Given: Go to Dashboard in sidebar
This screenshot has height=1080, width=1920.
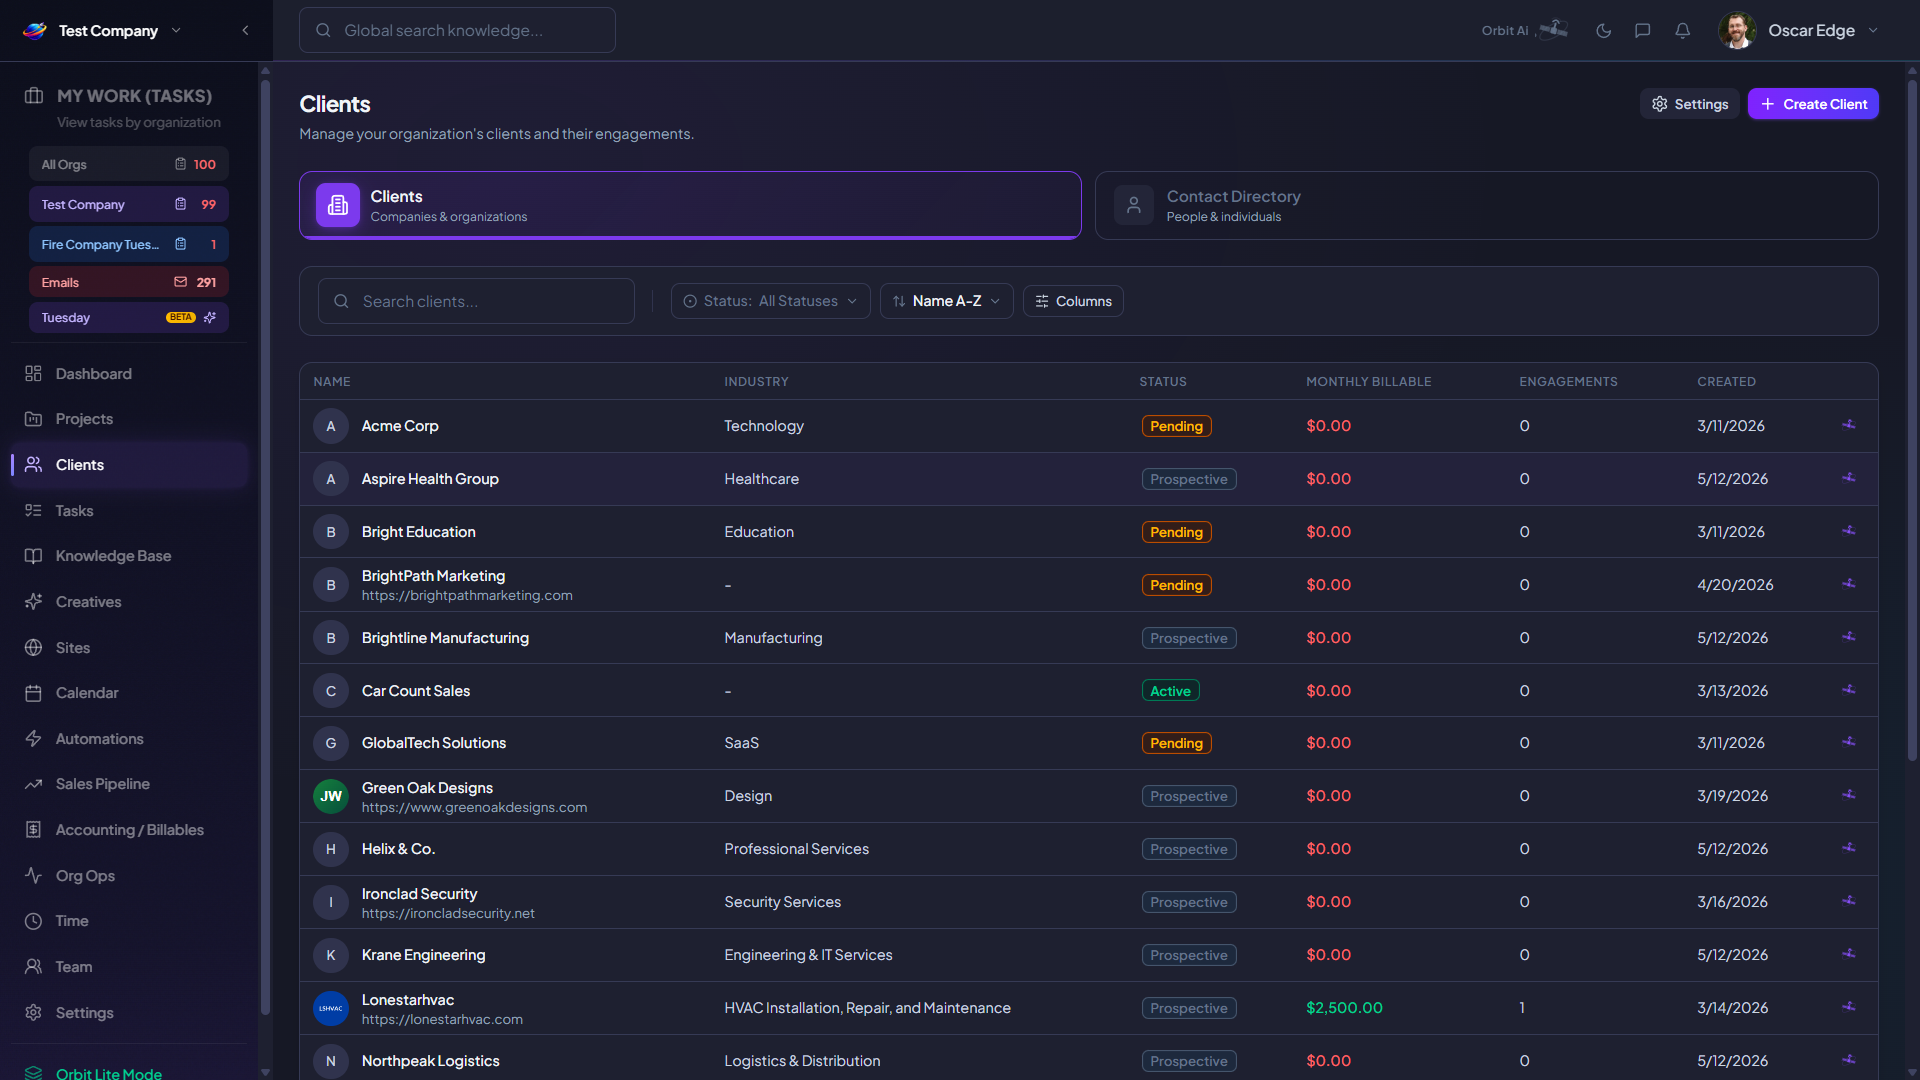Looking at the screenshot, I should [x=129, y=373].
